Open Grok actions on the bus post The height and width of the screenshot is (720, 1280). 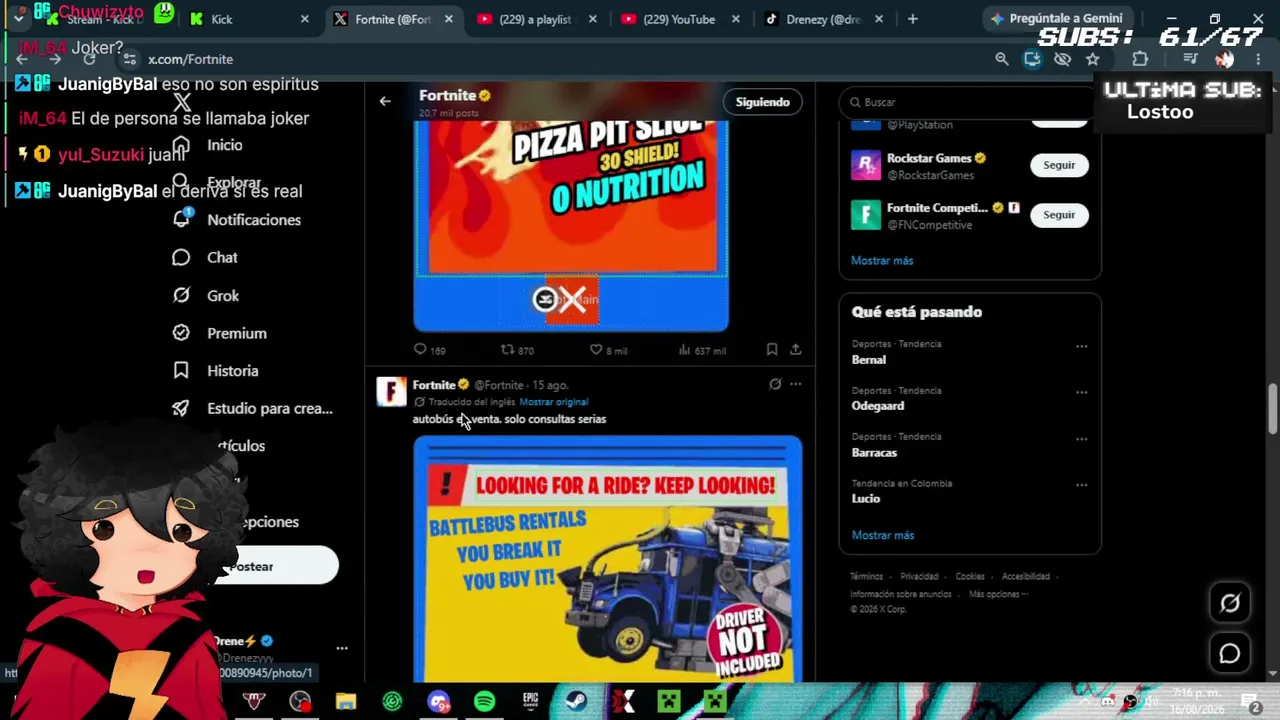coord(775,384)
